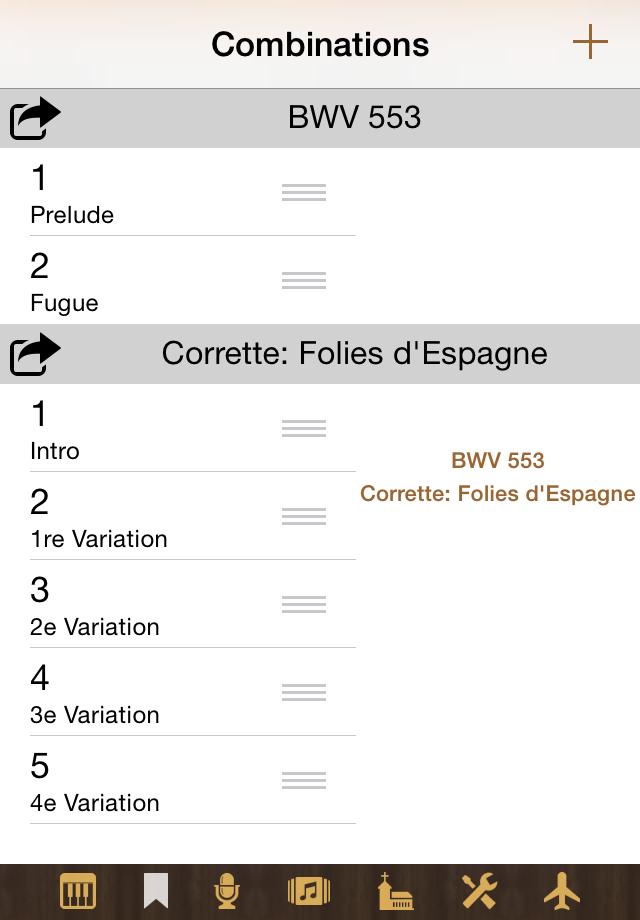Tap share icon beside Corrette header

[x=35, y=355]
